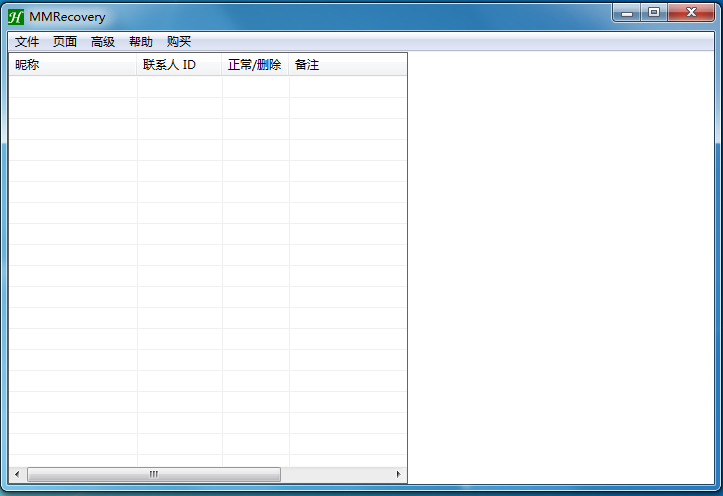Open the 文件 menu
The height and width of the screenshot is (496, 723).
tap(27, 42)
